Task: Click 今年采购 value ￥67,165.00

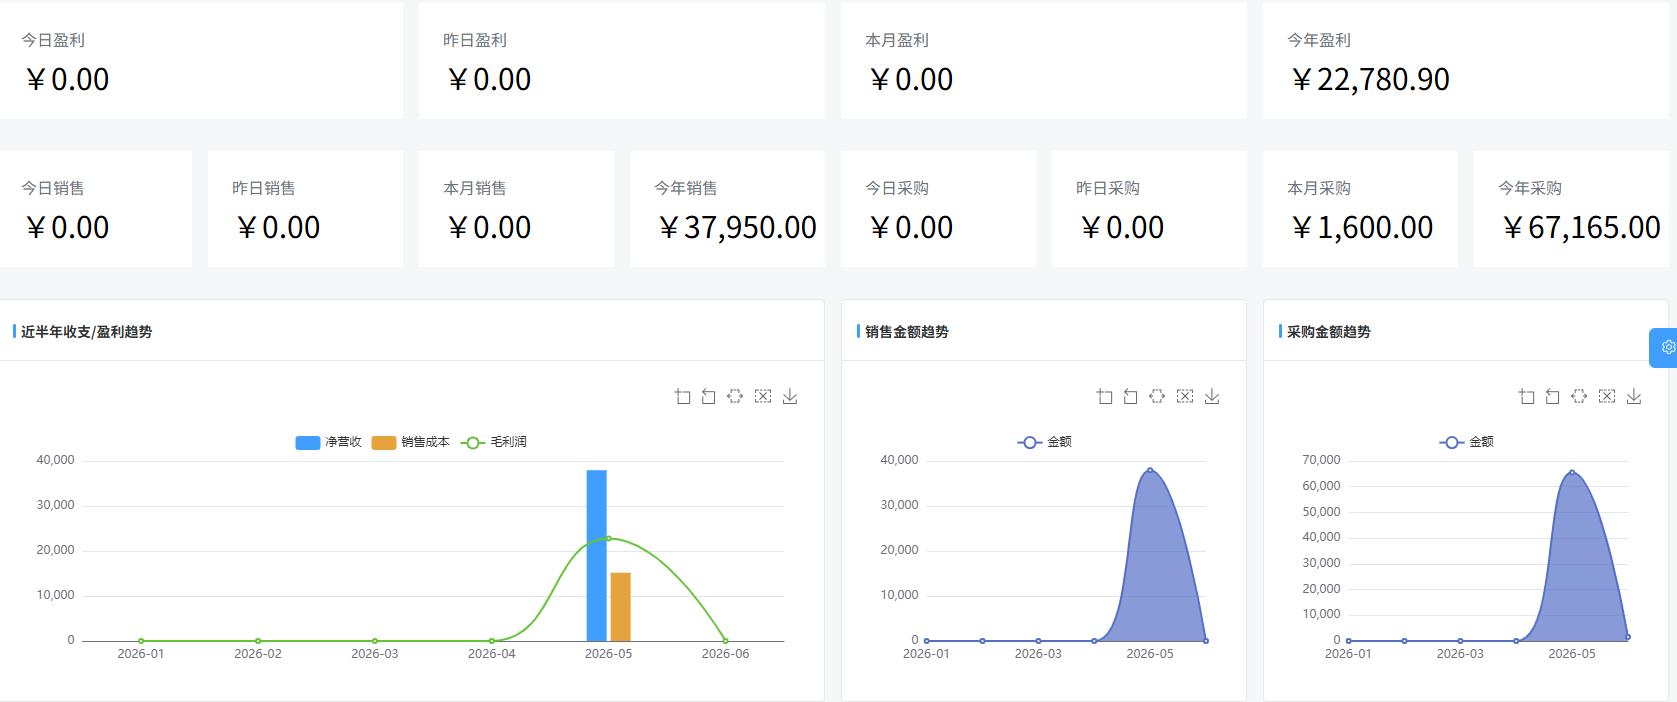Action: coord(1581,228)
